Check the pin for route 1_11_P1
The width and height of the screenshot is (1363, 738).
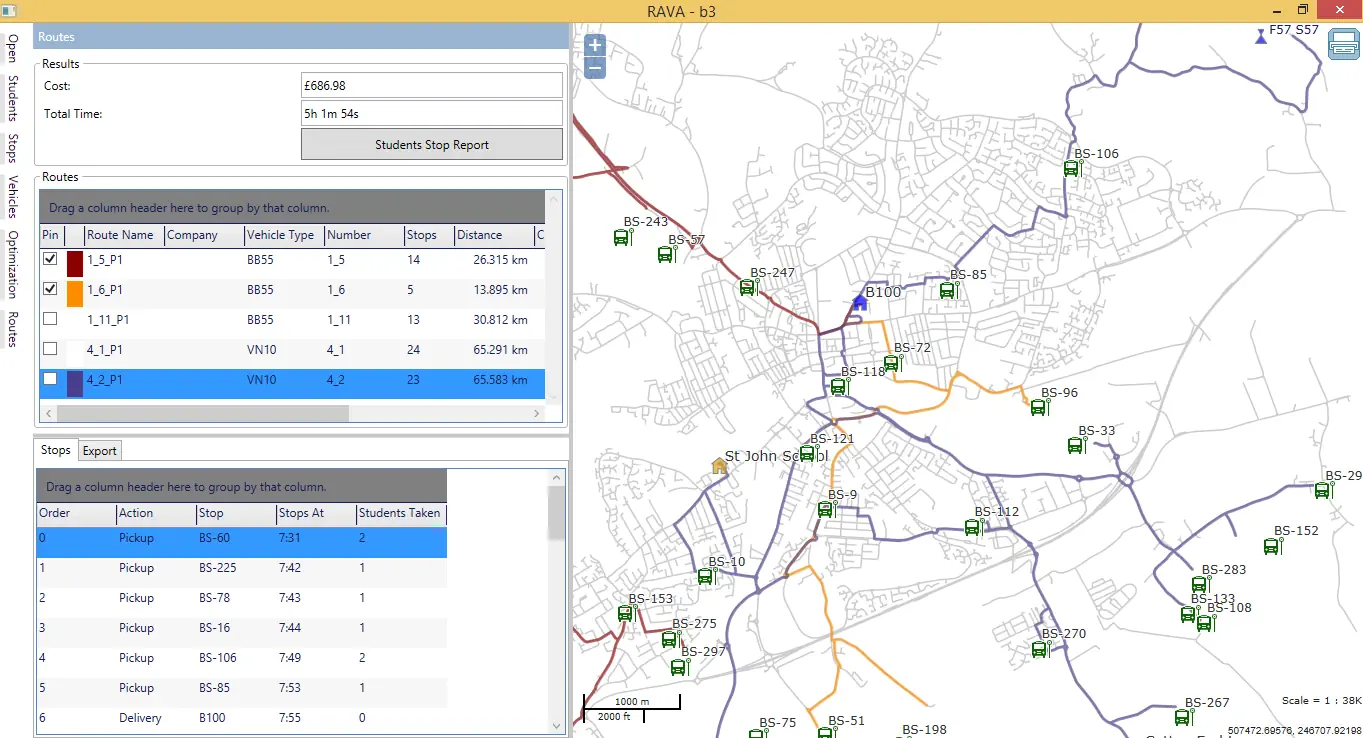(50, 319)
